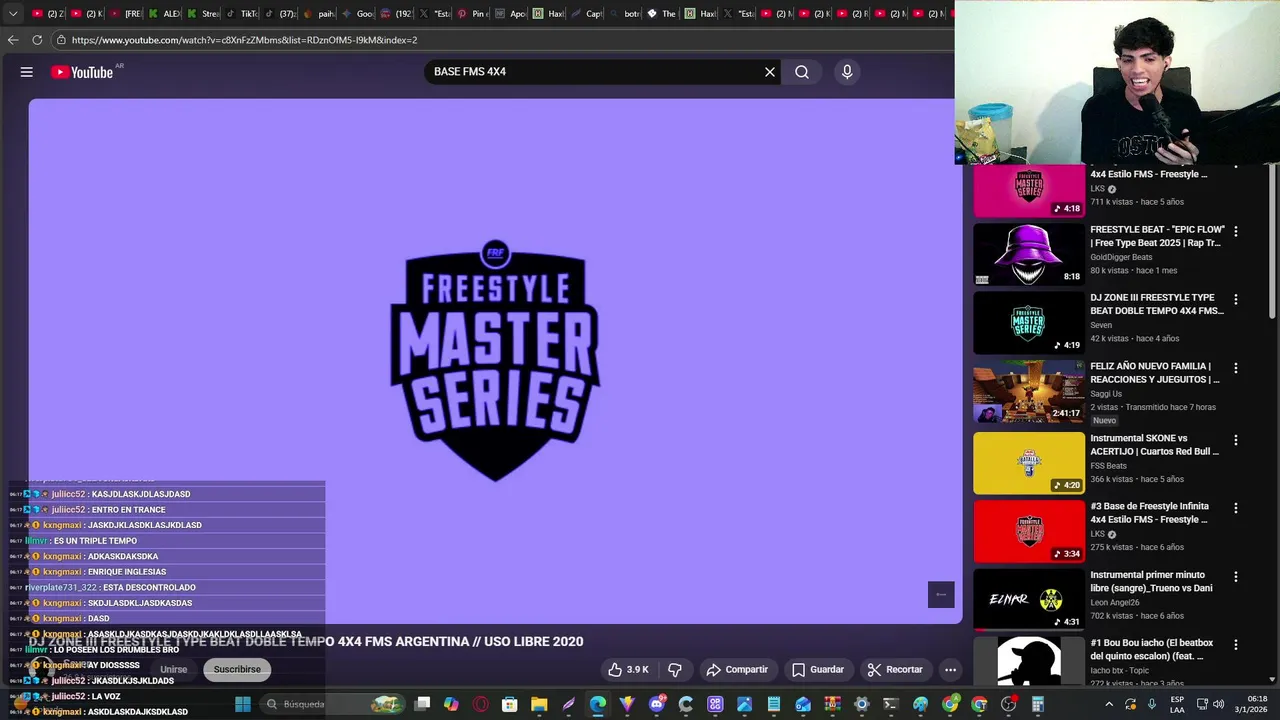Open Calculator from the taskbar
The image size is (1280, 720).
[x=1038, y=704]
